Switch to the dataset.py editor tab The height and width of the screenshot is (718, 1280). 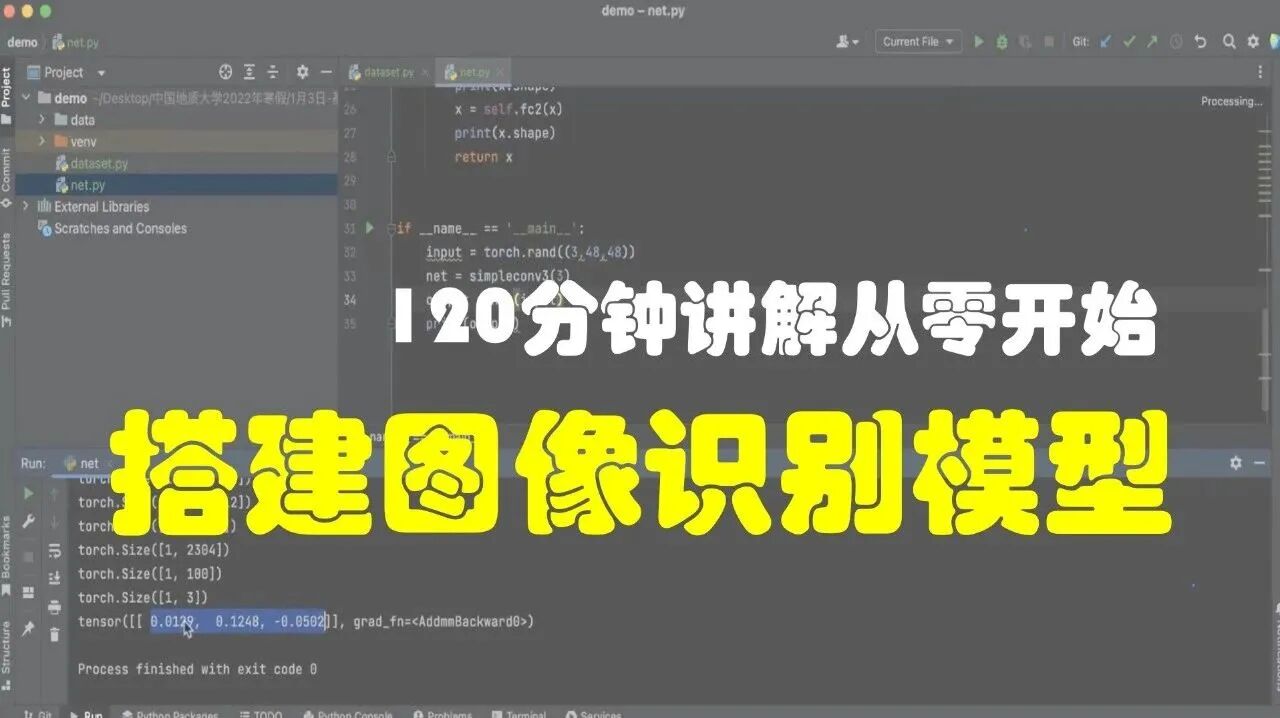(388, 72)
